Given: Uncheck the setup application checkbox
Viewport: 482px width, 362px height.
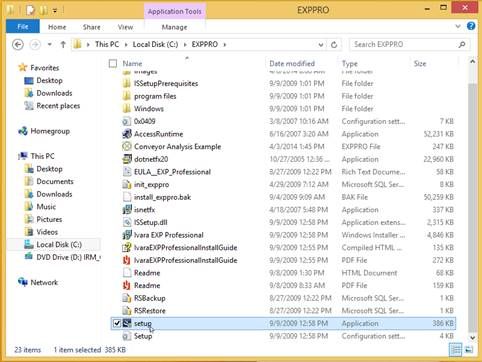Looking at the screenshot, I should 117,323.
